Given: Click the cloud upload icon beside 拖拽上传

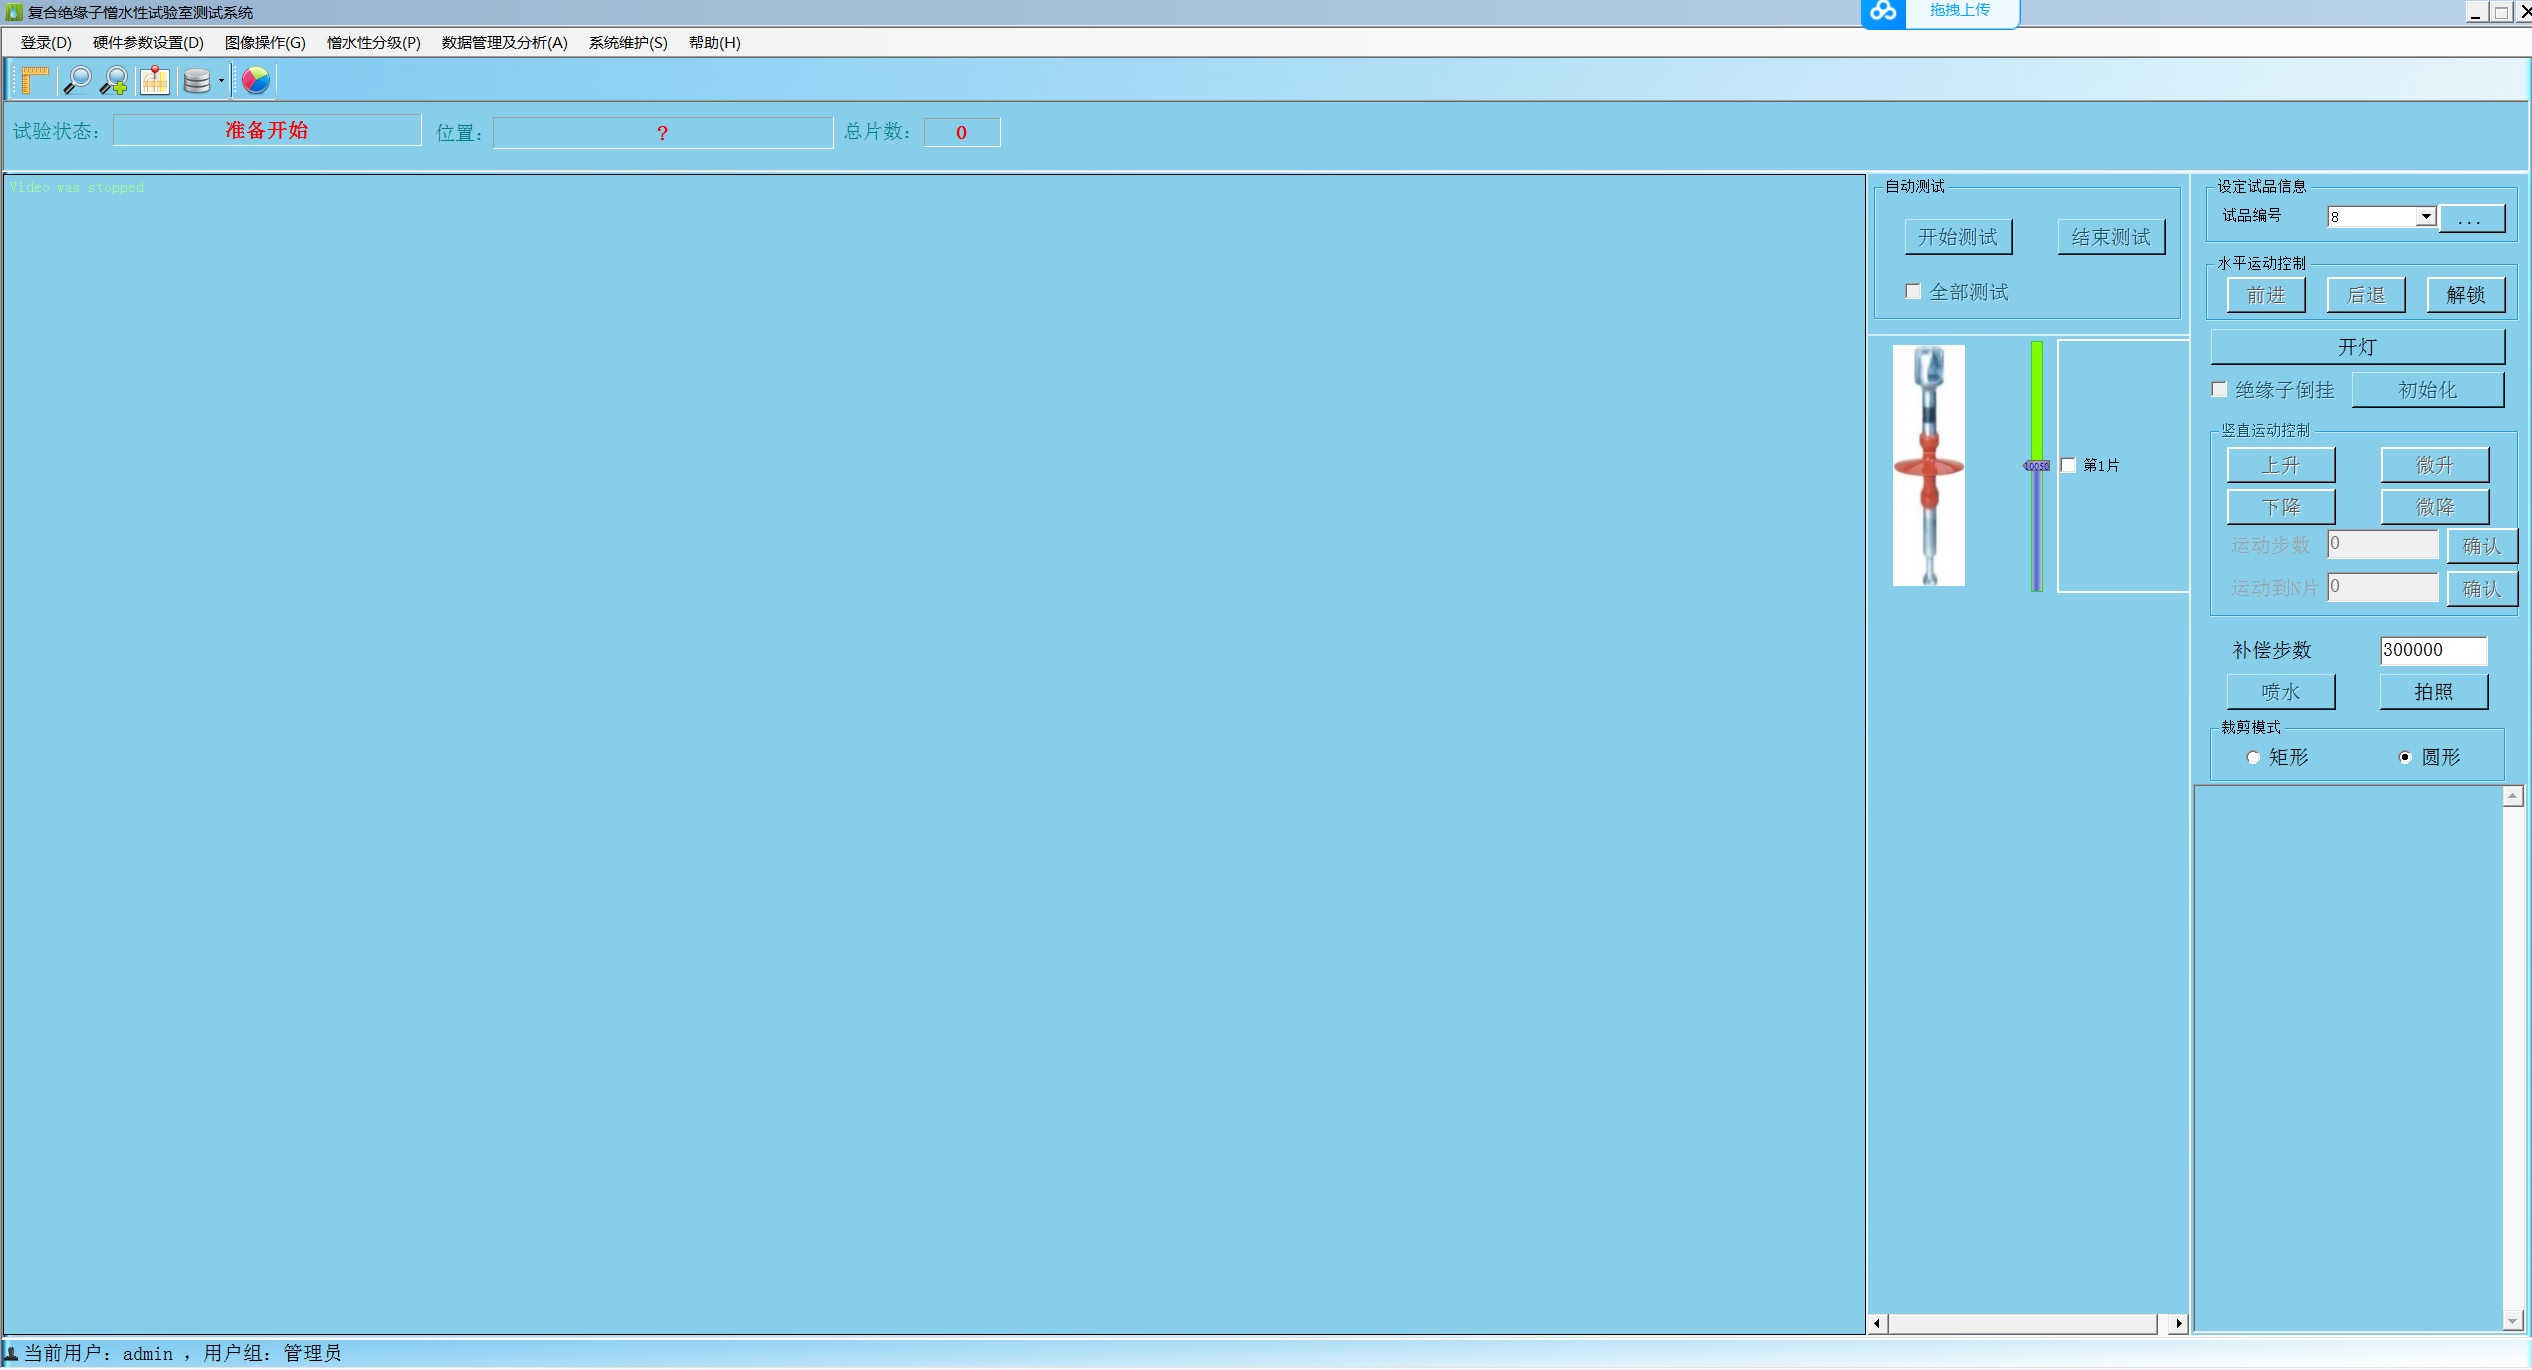Looking at the screenshot, I should point(1883,12).
